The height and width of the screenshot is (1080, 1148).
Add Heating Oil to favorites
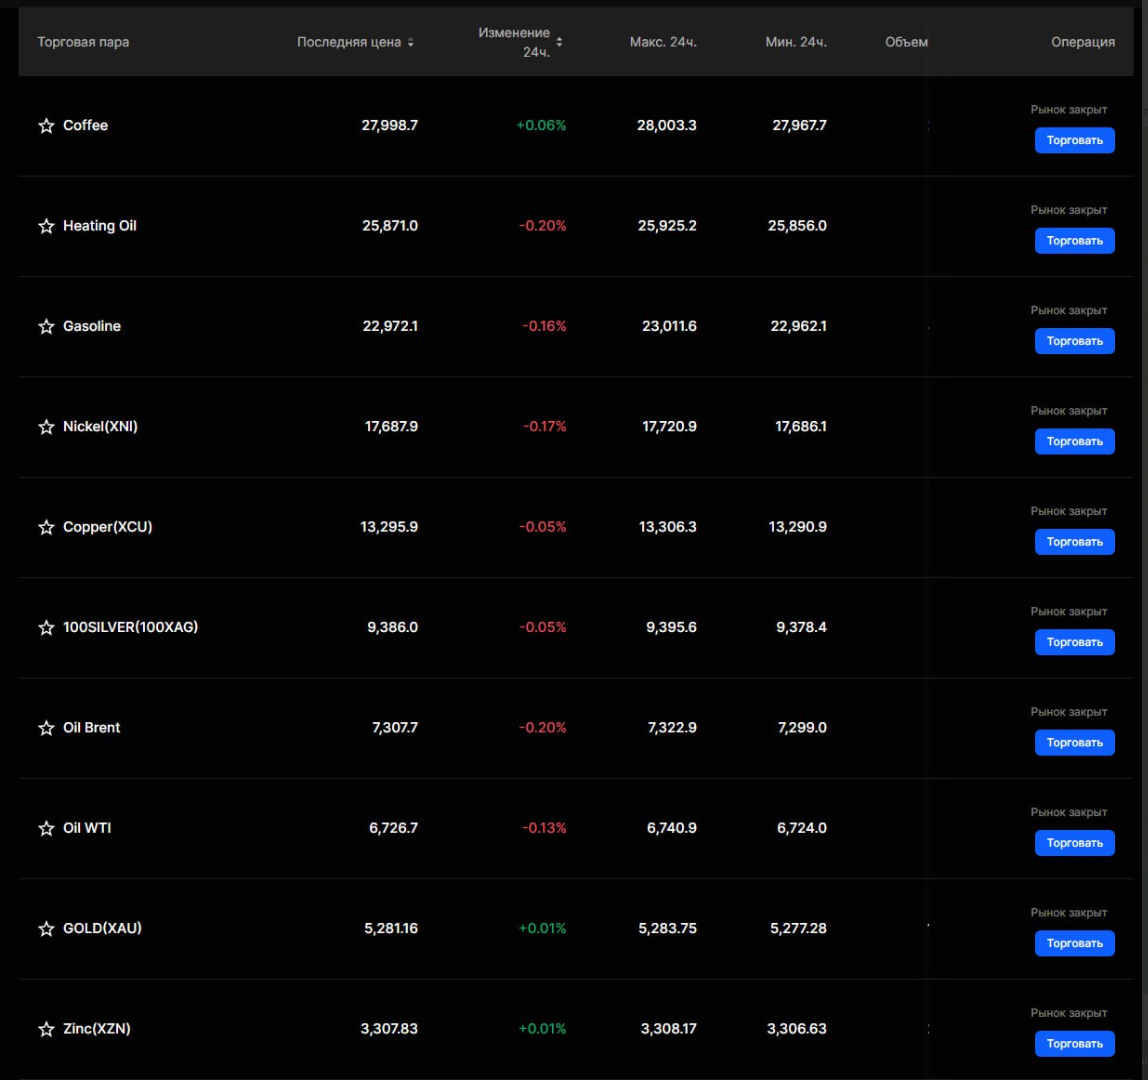(x=46, y=226)
